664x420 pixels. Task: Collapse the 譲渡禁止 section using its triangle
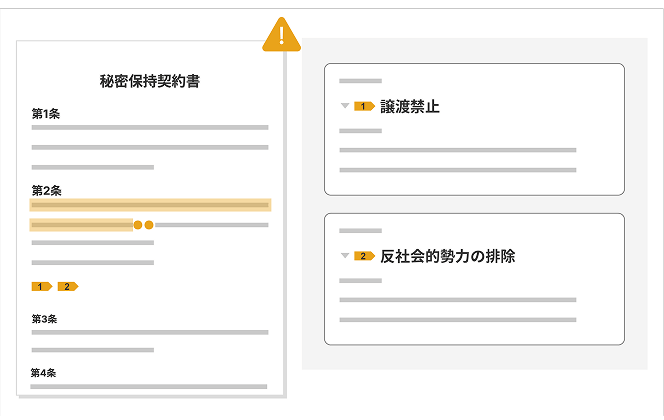click(345, 106)
